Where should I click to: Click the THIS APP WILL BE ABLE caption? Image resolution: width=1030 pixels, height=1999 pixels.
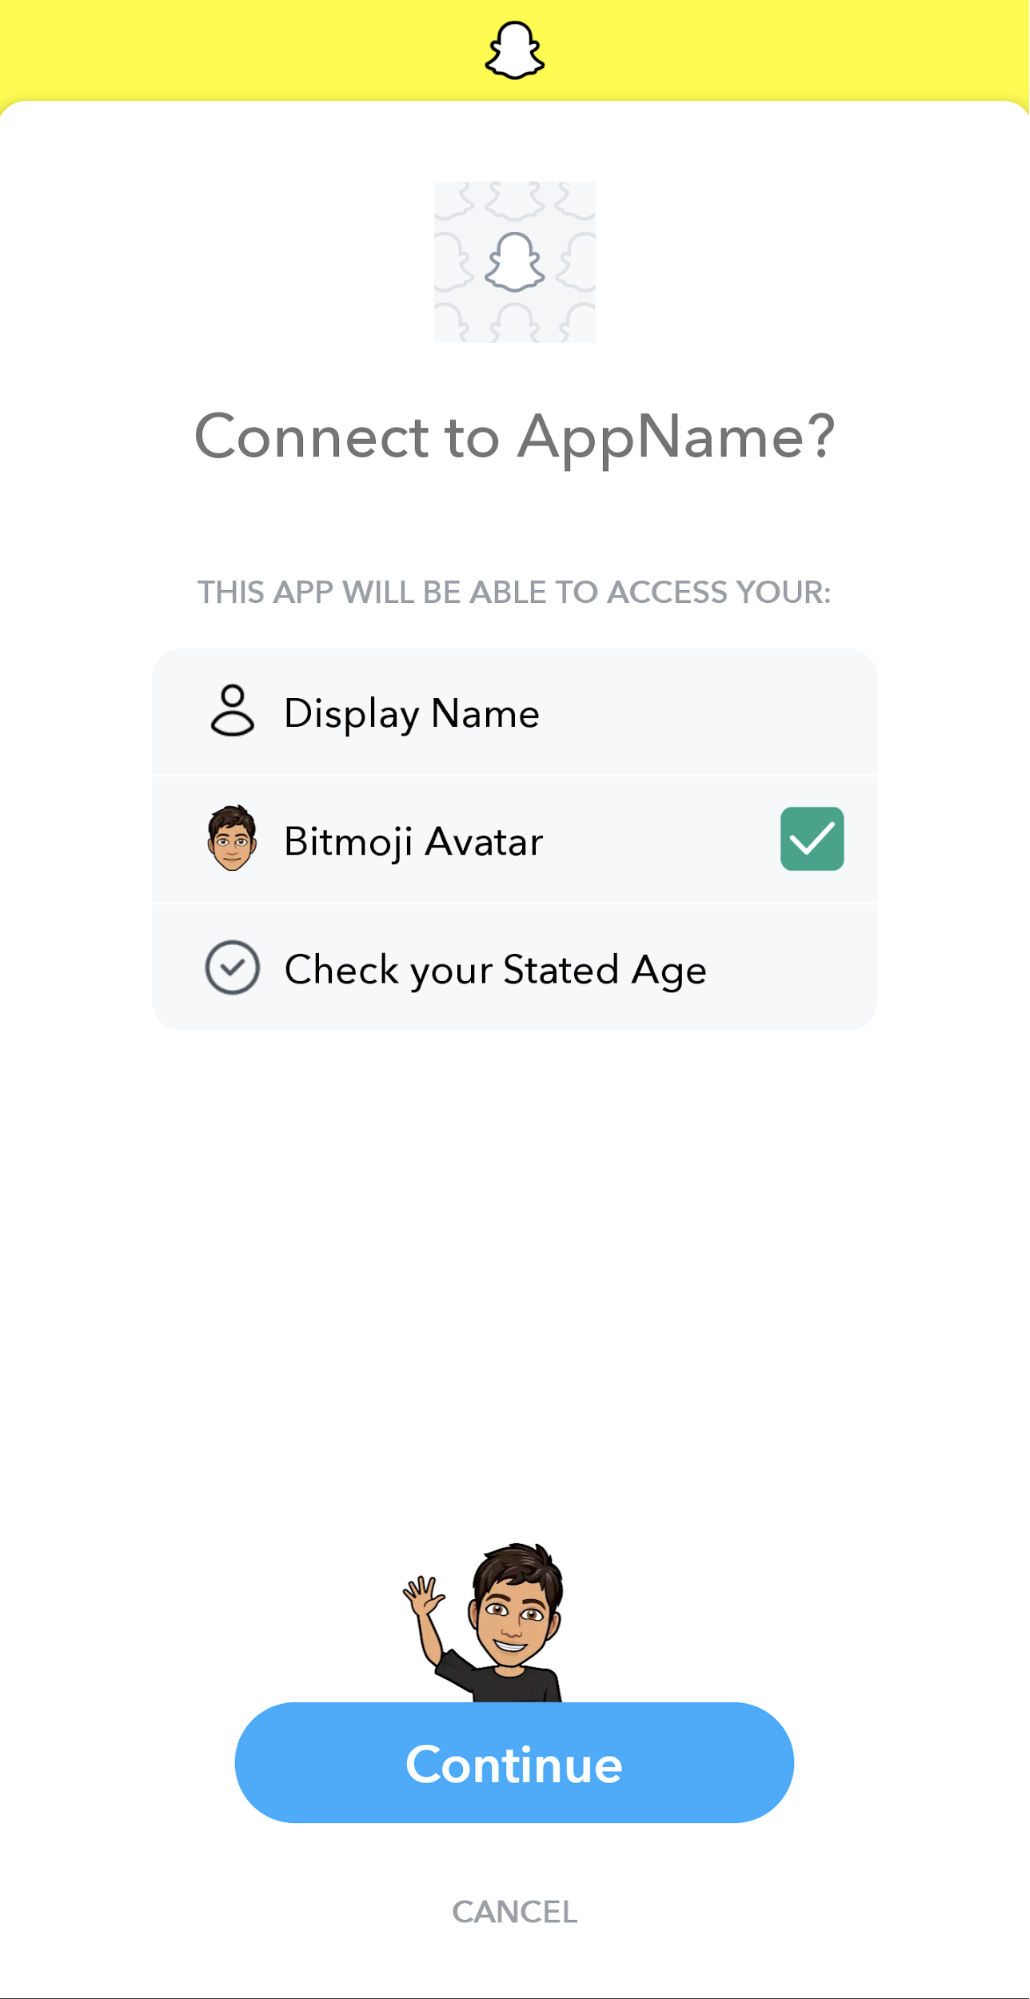(x=514, y=592)
